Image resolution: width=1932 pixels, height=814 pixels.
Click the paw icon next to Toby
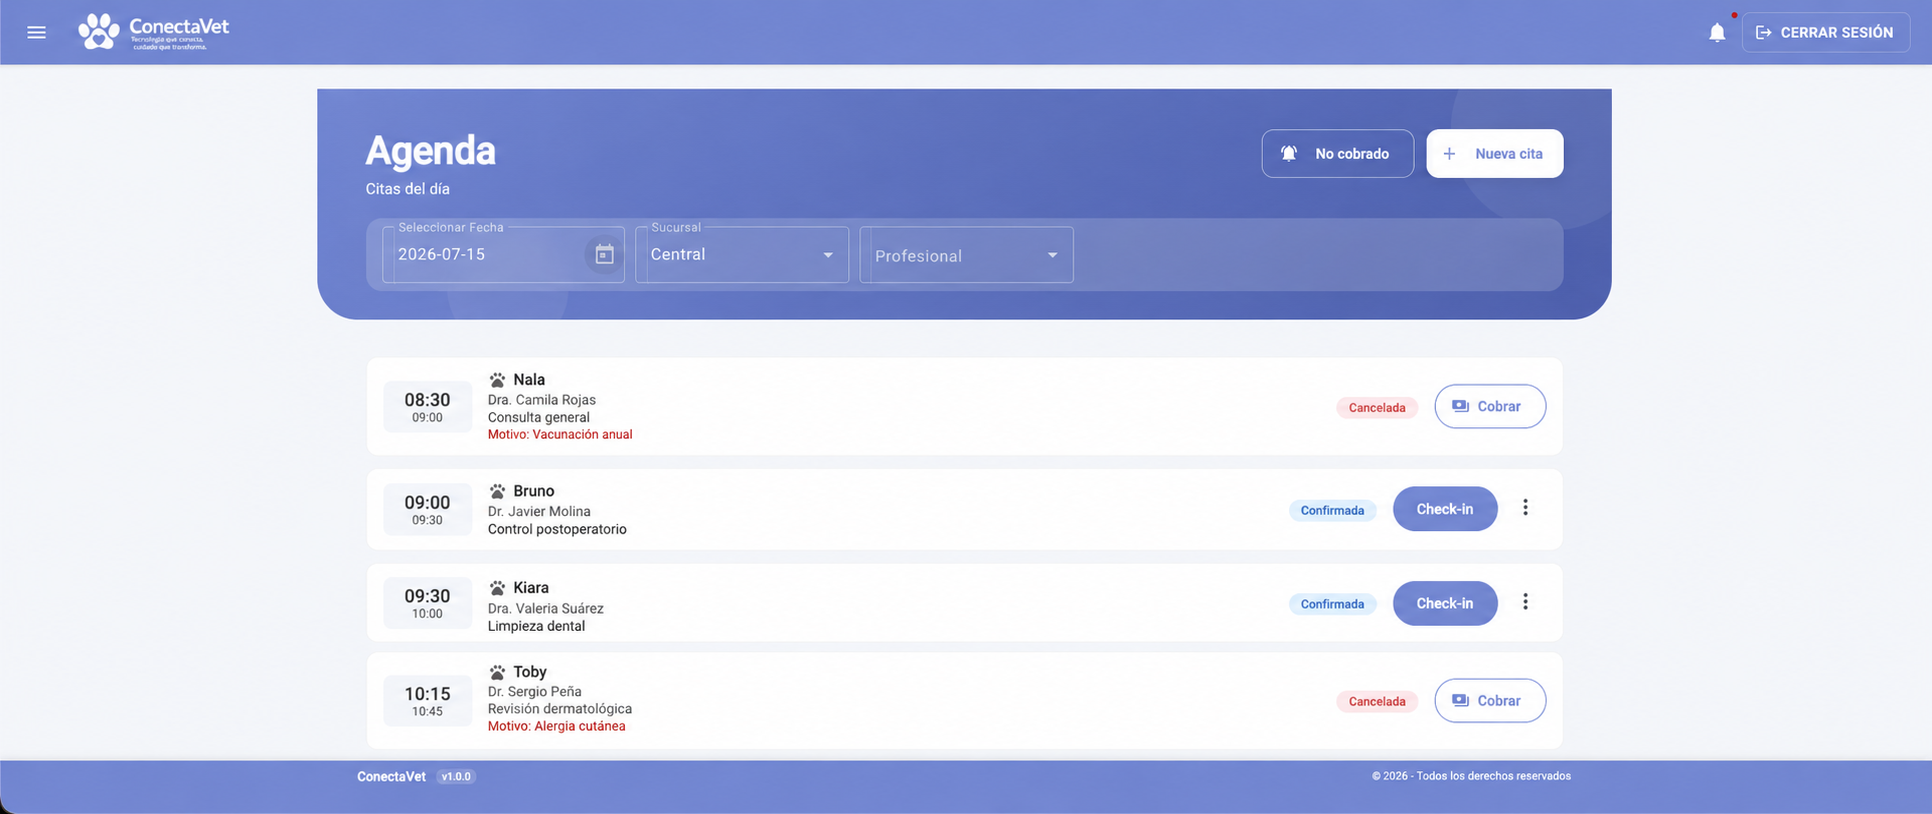point(497,672)
